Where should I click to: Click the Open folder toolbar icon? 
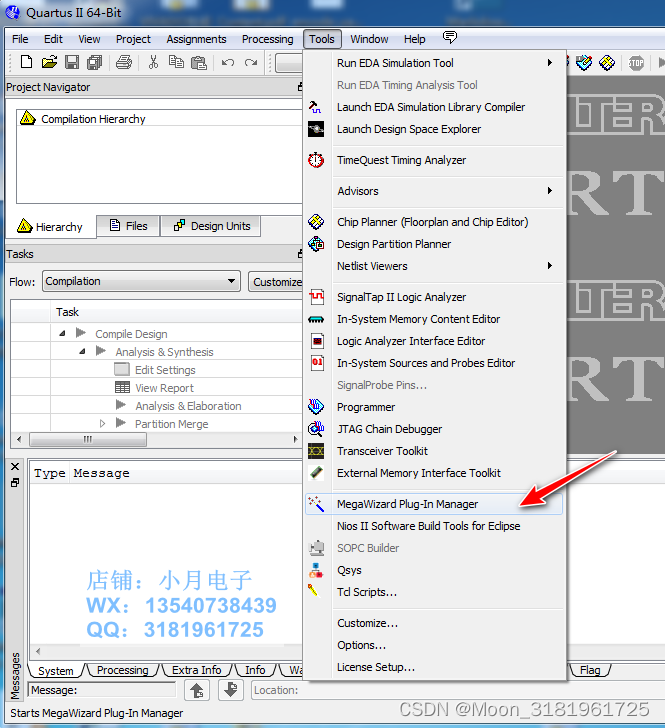49,62
